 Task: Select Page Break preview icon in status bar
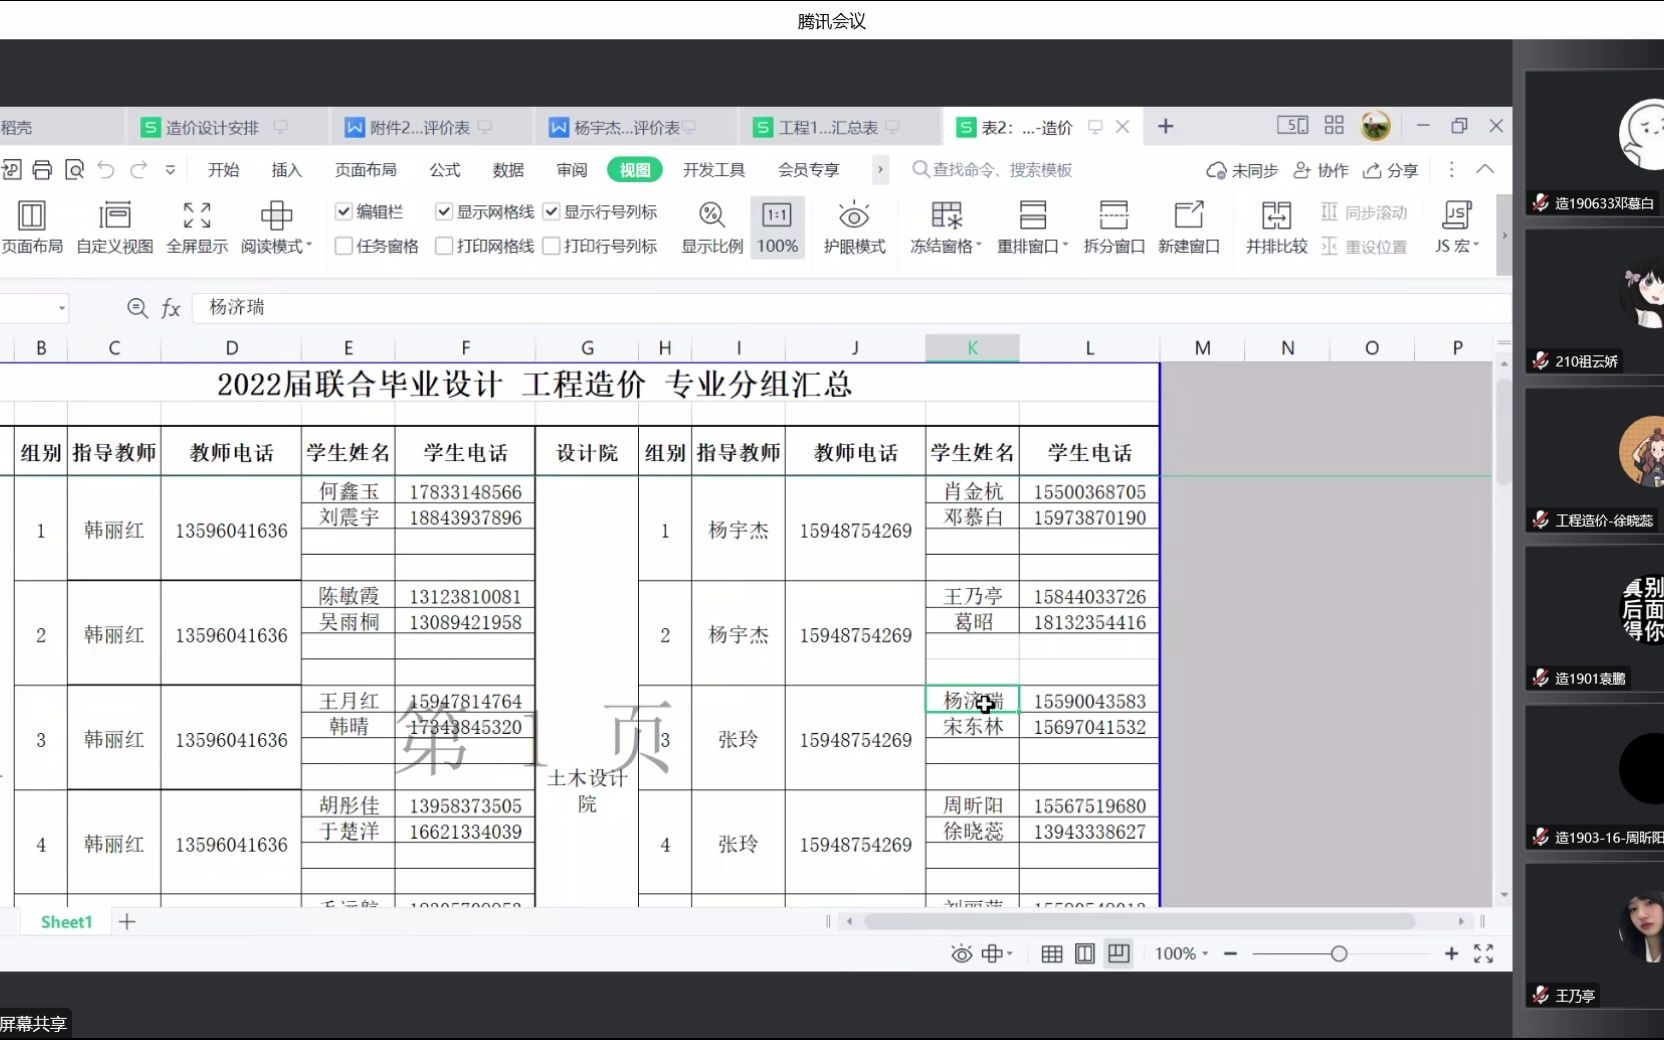click(1119, 954)
